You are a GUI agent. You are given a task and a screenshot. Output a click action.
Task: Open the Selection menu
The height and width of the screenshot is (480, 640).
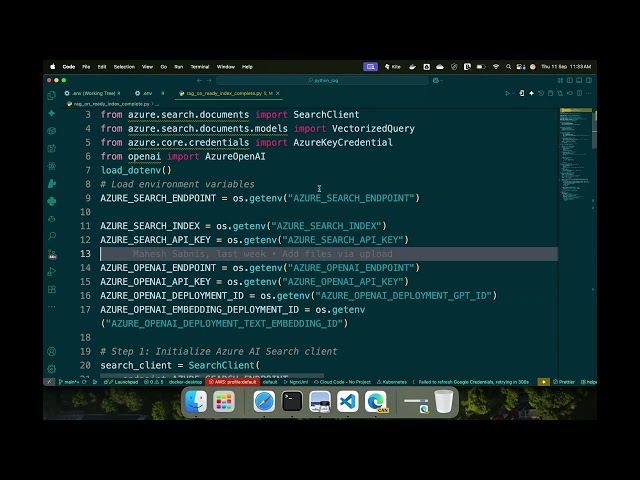click(x=124, y=67)
